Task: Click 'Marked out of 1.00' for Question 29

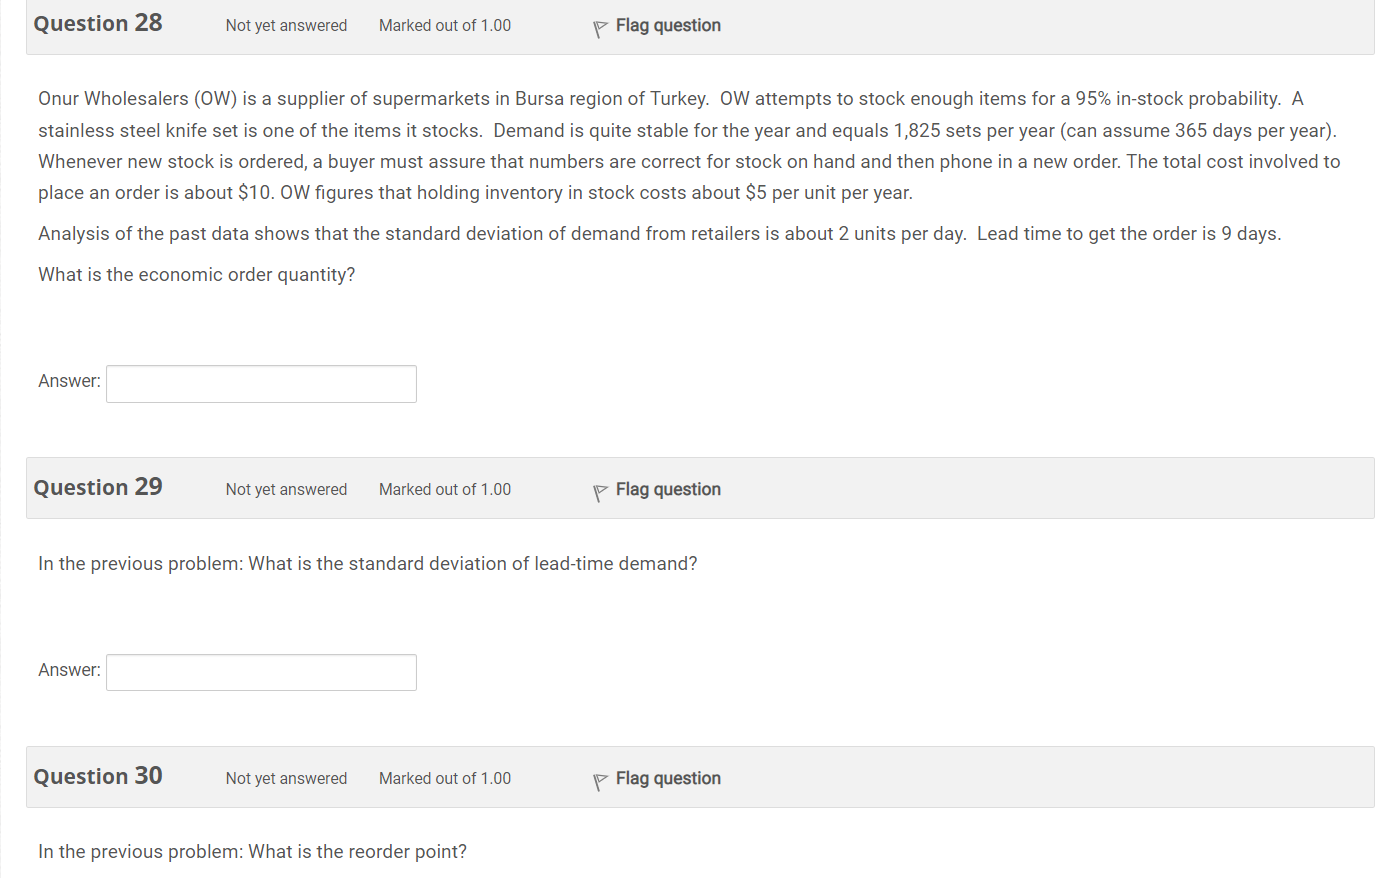Action: point(444,489)
